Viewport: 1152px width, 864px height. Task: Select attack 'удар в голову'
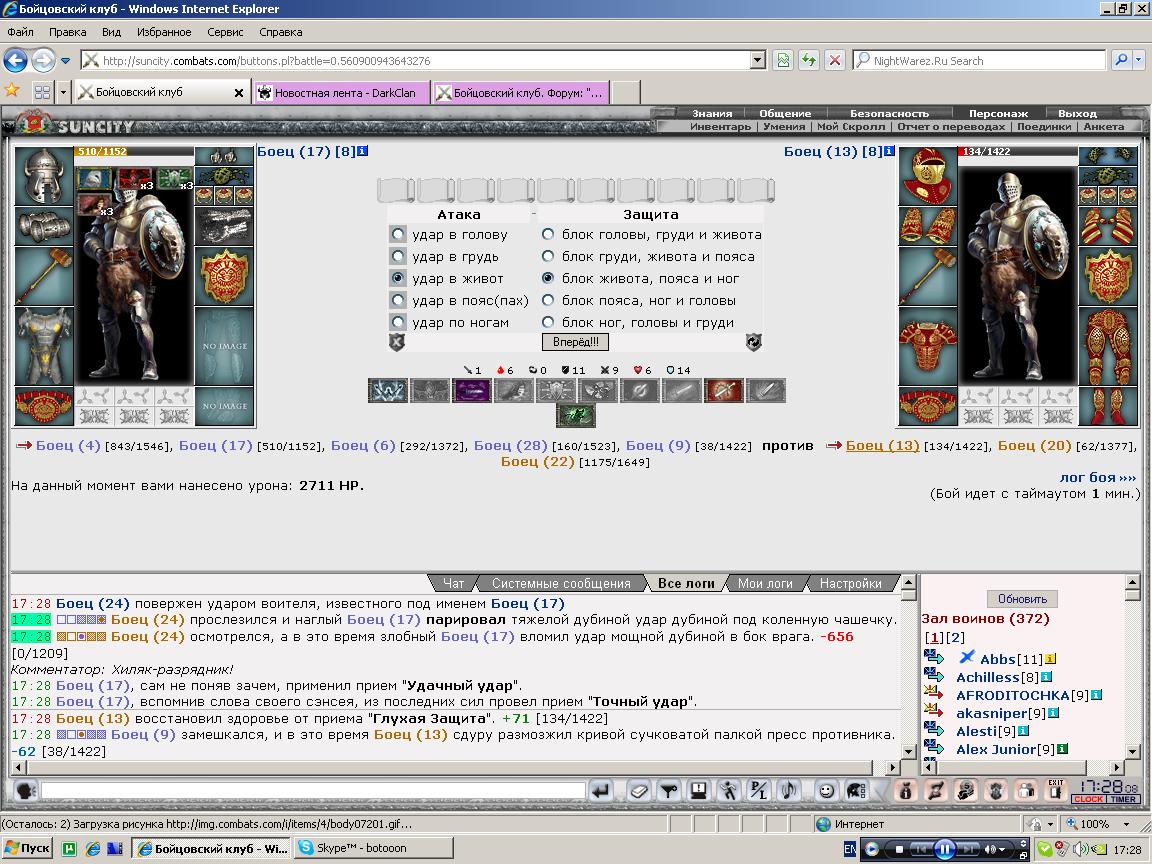[x=398, y=234]
